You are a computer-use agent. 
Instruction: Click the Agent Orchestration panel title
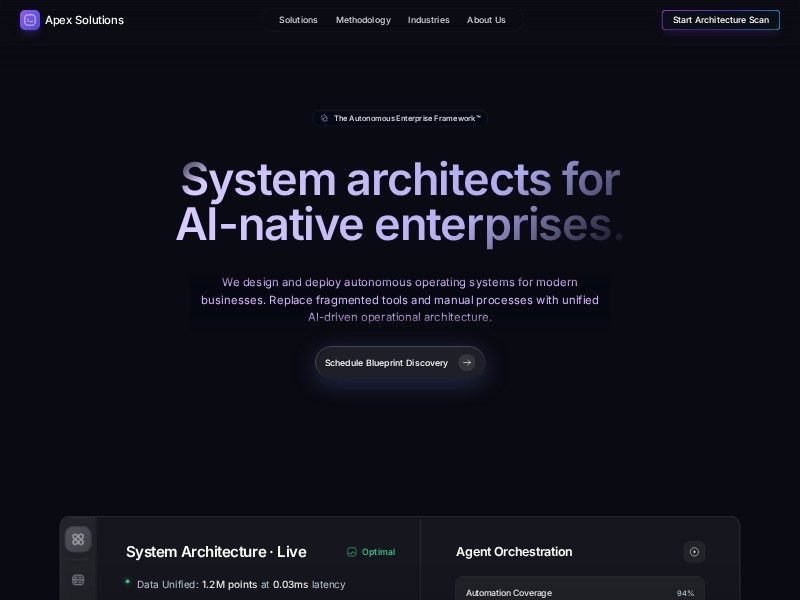click(514, 552)
